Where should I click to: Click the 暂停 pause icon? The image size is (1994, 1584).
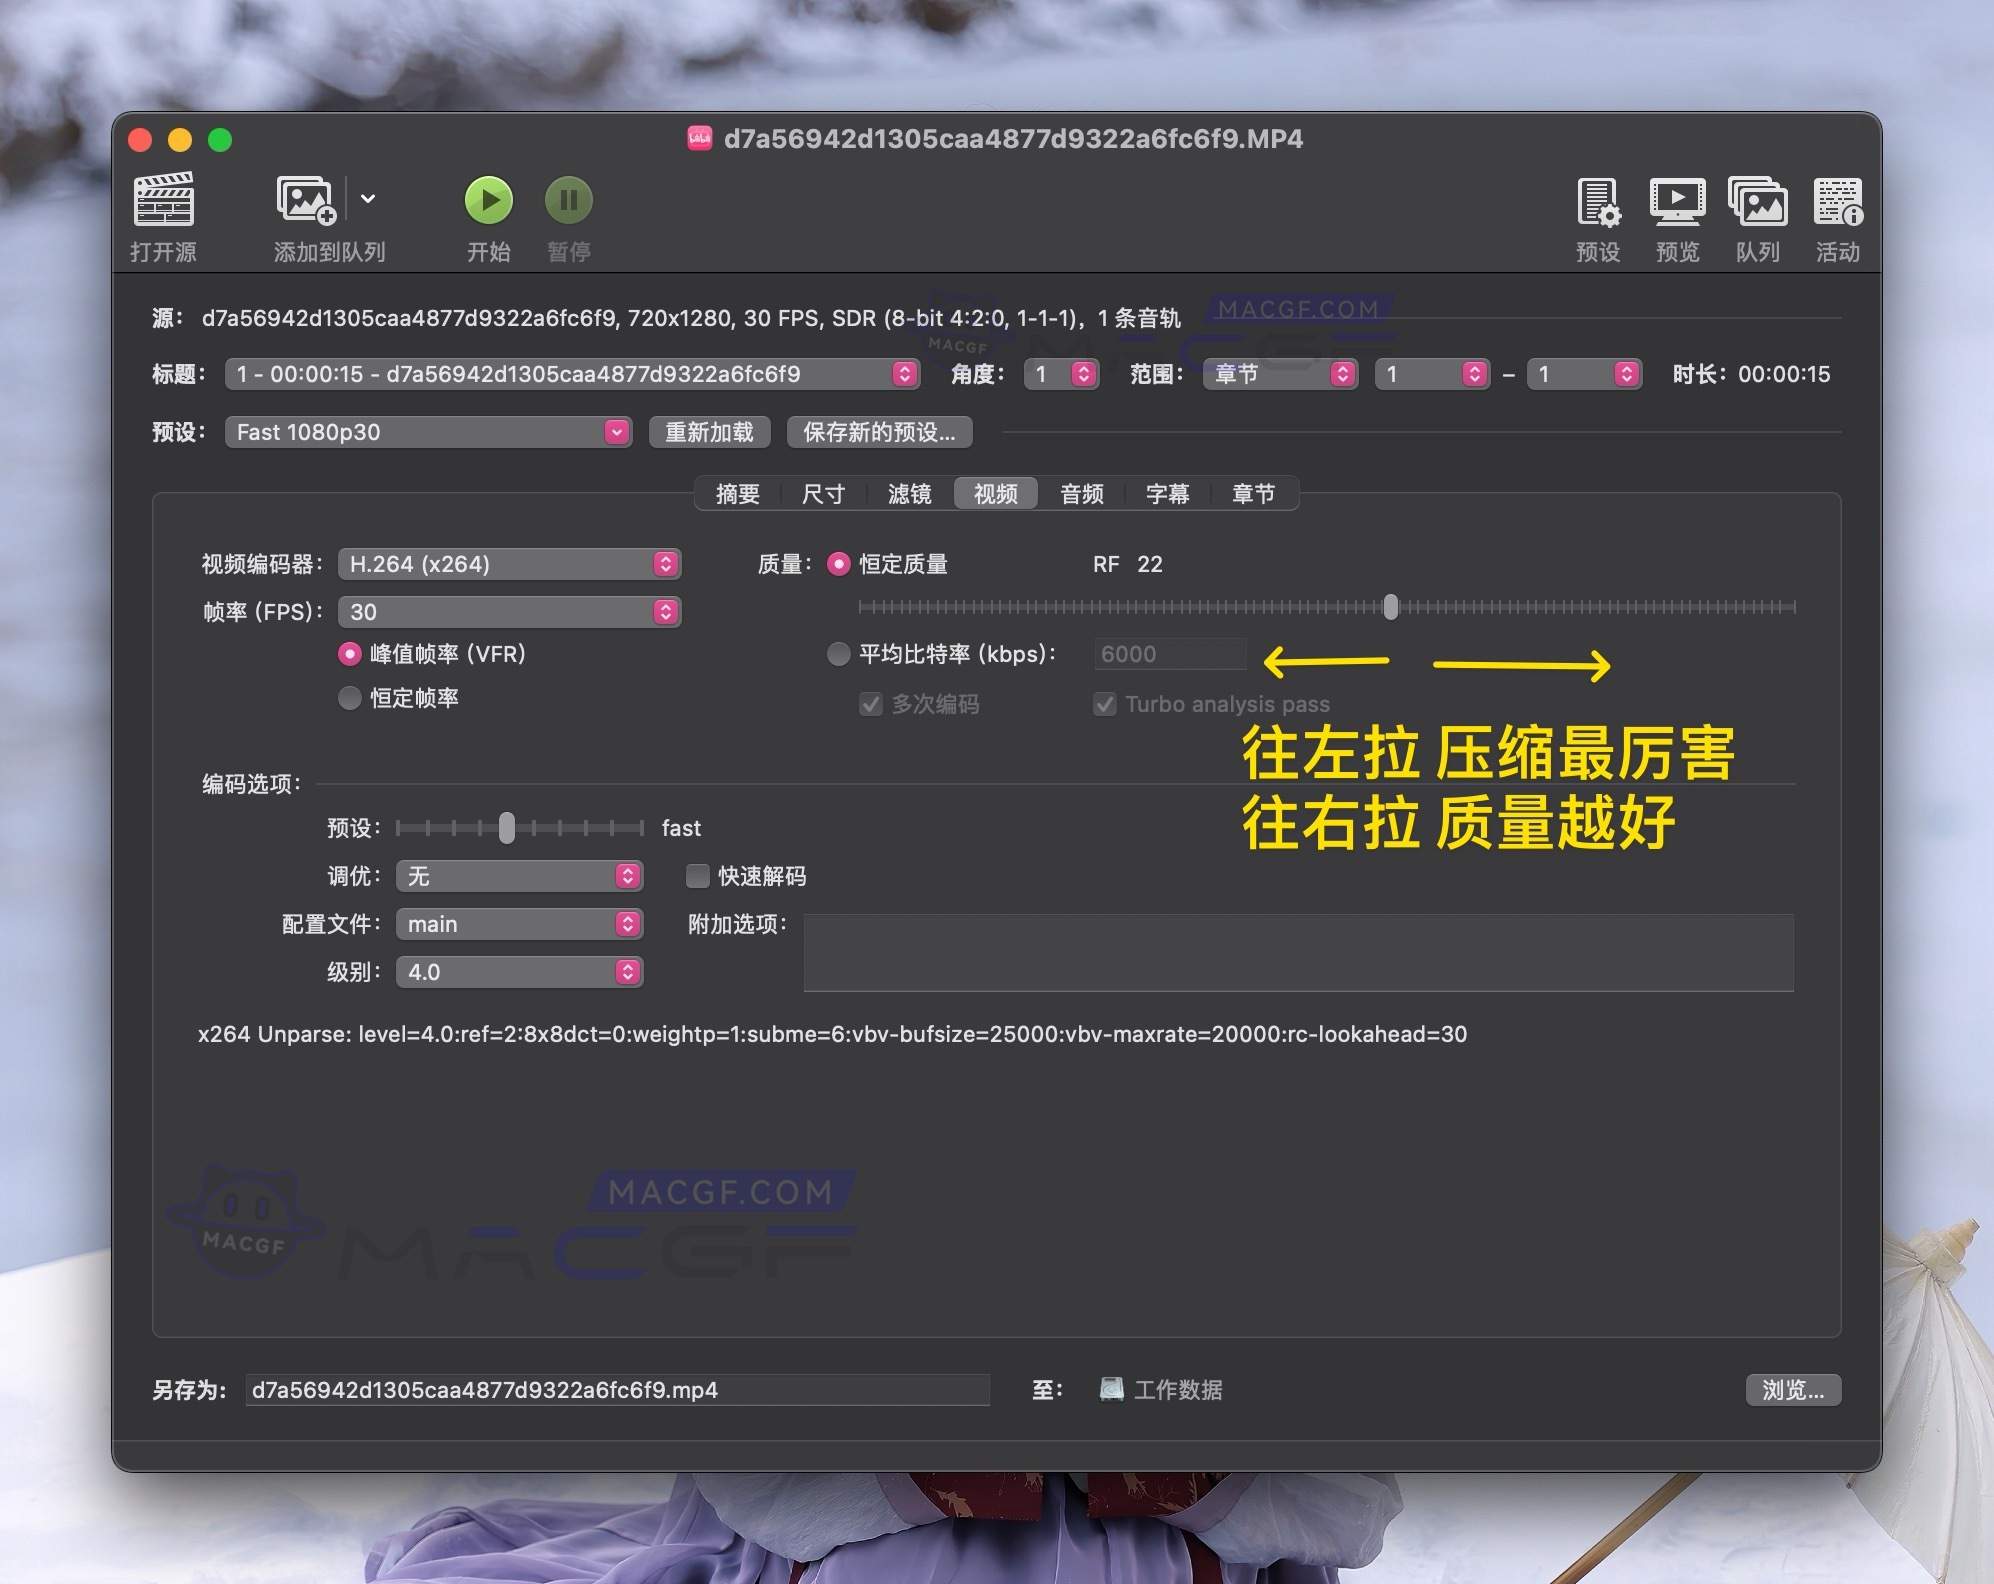[x=568, y=200]
